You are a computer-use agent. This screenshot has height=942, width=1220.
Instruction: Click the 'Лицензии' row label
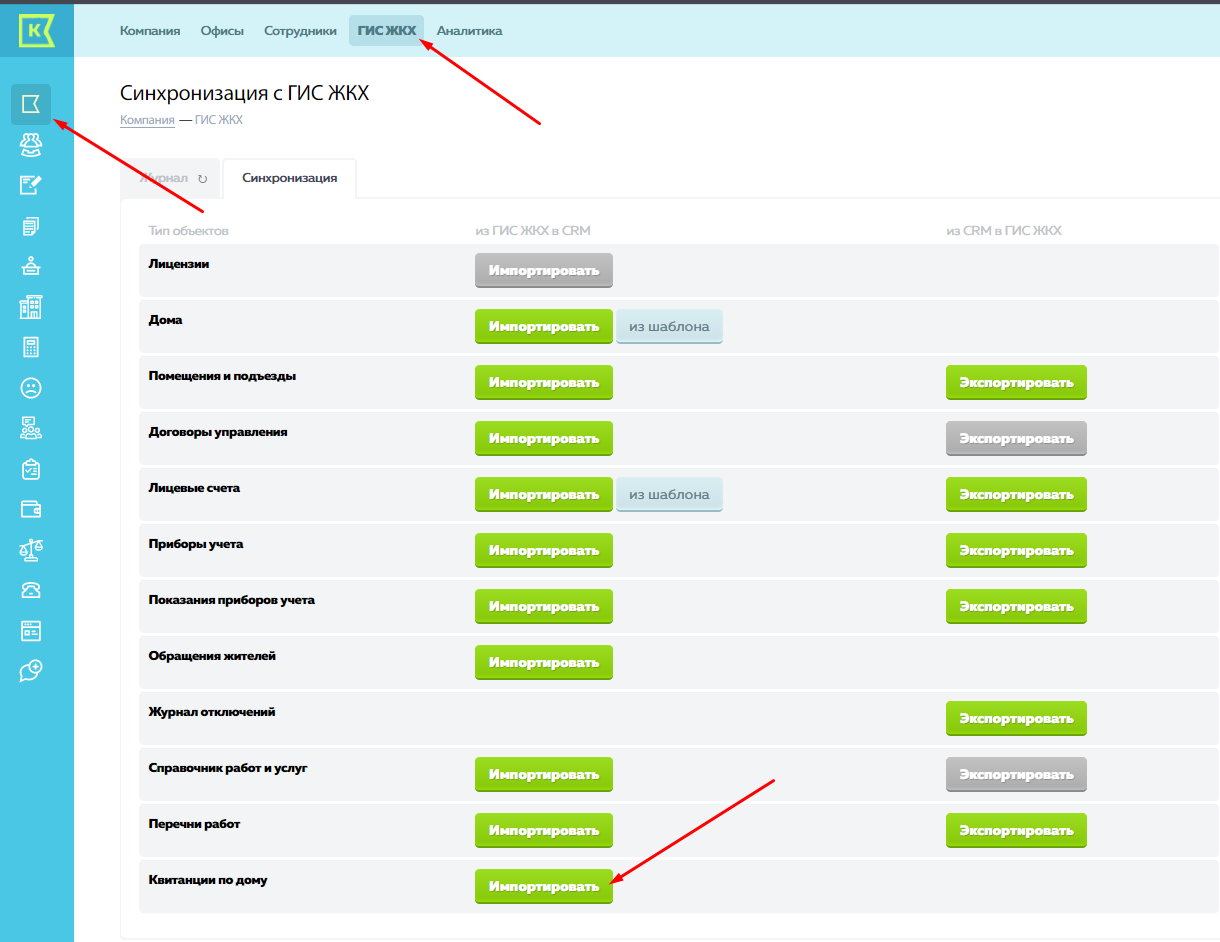tap(178, 264)
